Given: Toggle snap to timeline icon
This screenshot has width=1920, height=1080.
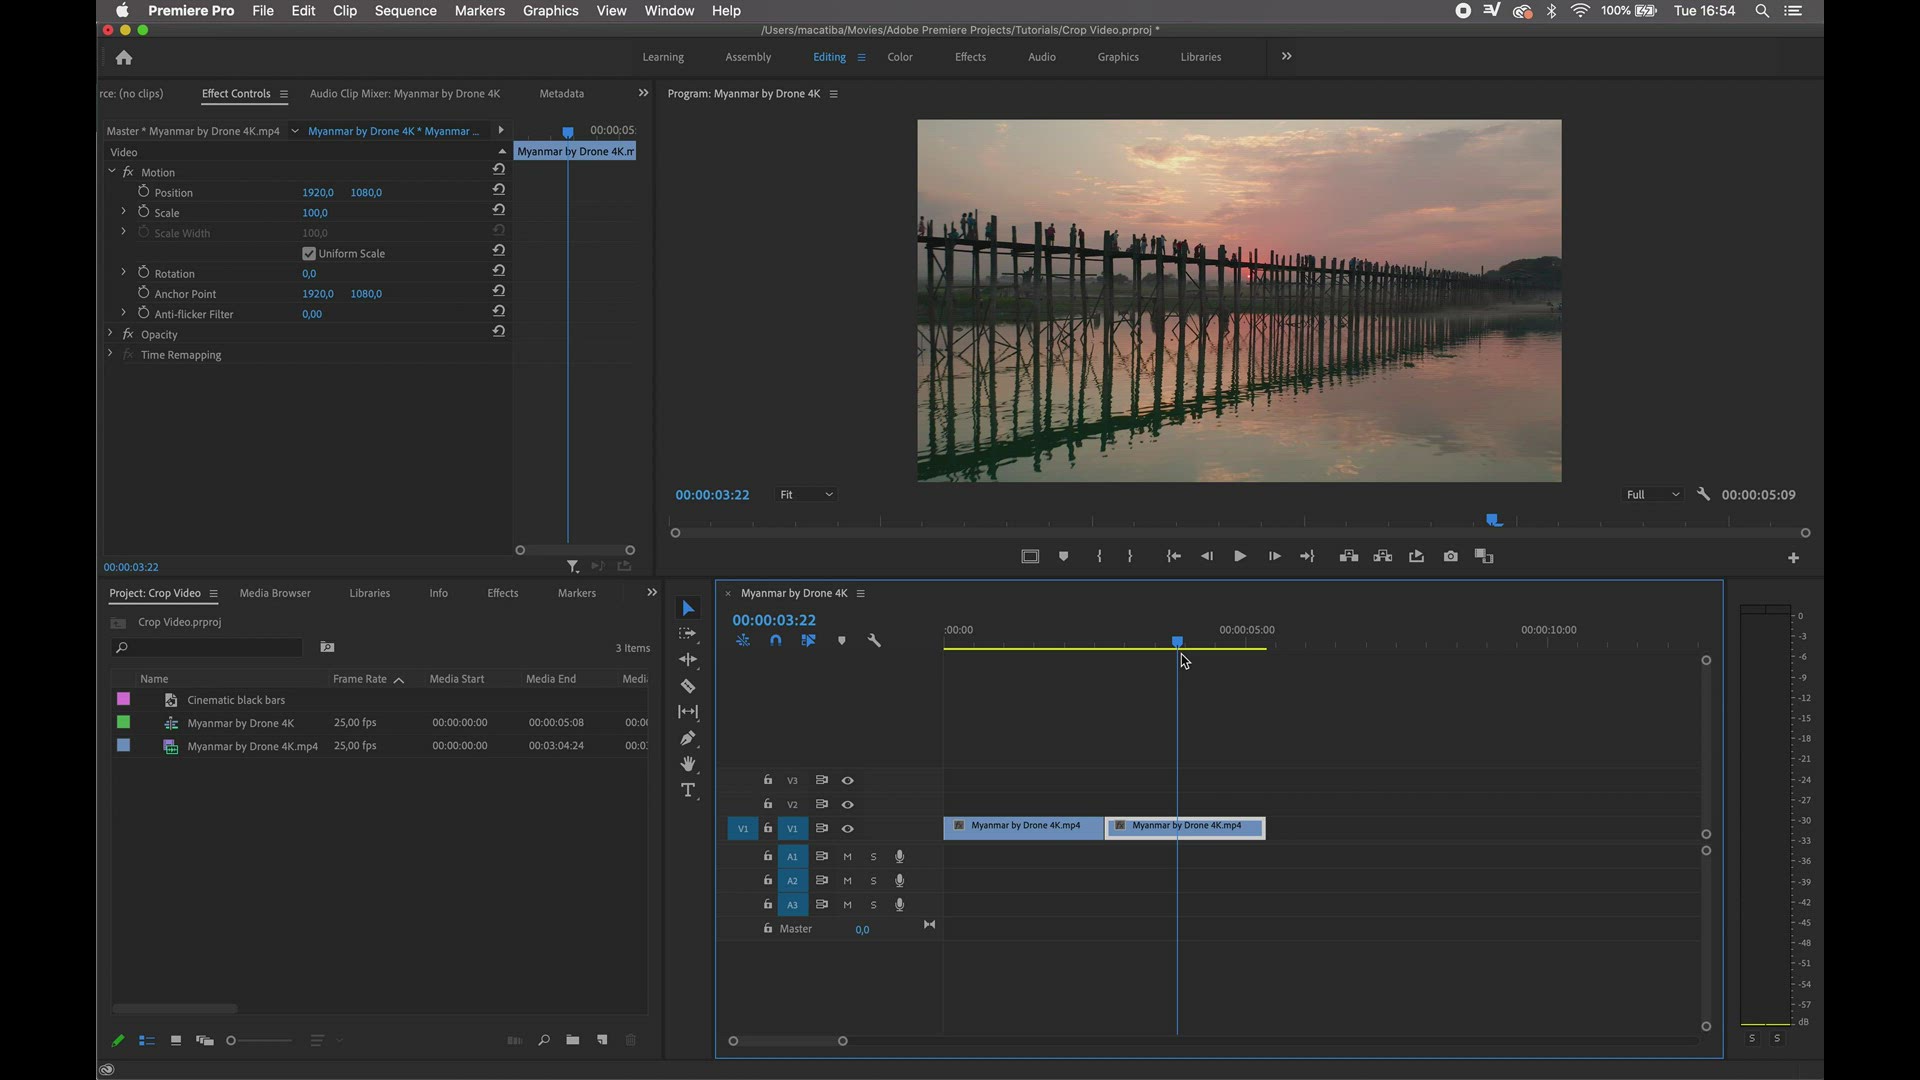Looking at the screenshot, I should [775, 640].
